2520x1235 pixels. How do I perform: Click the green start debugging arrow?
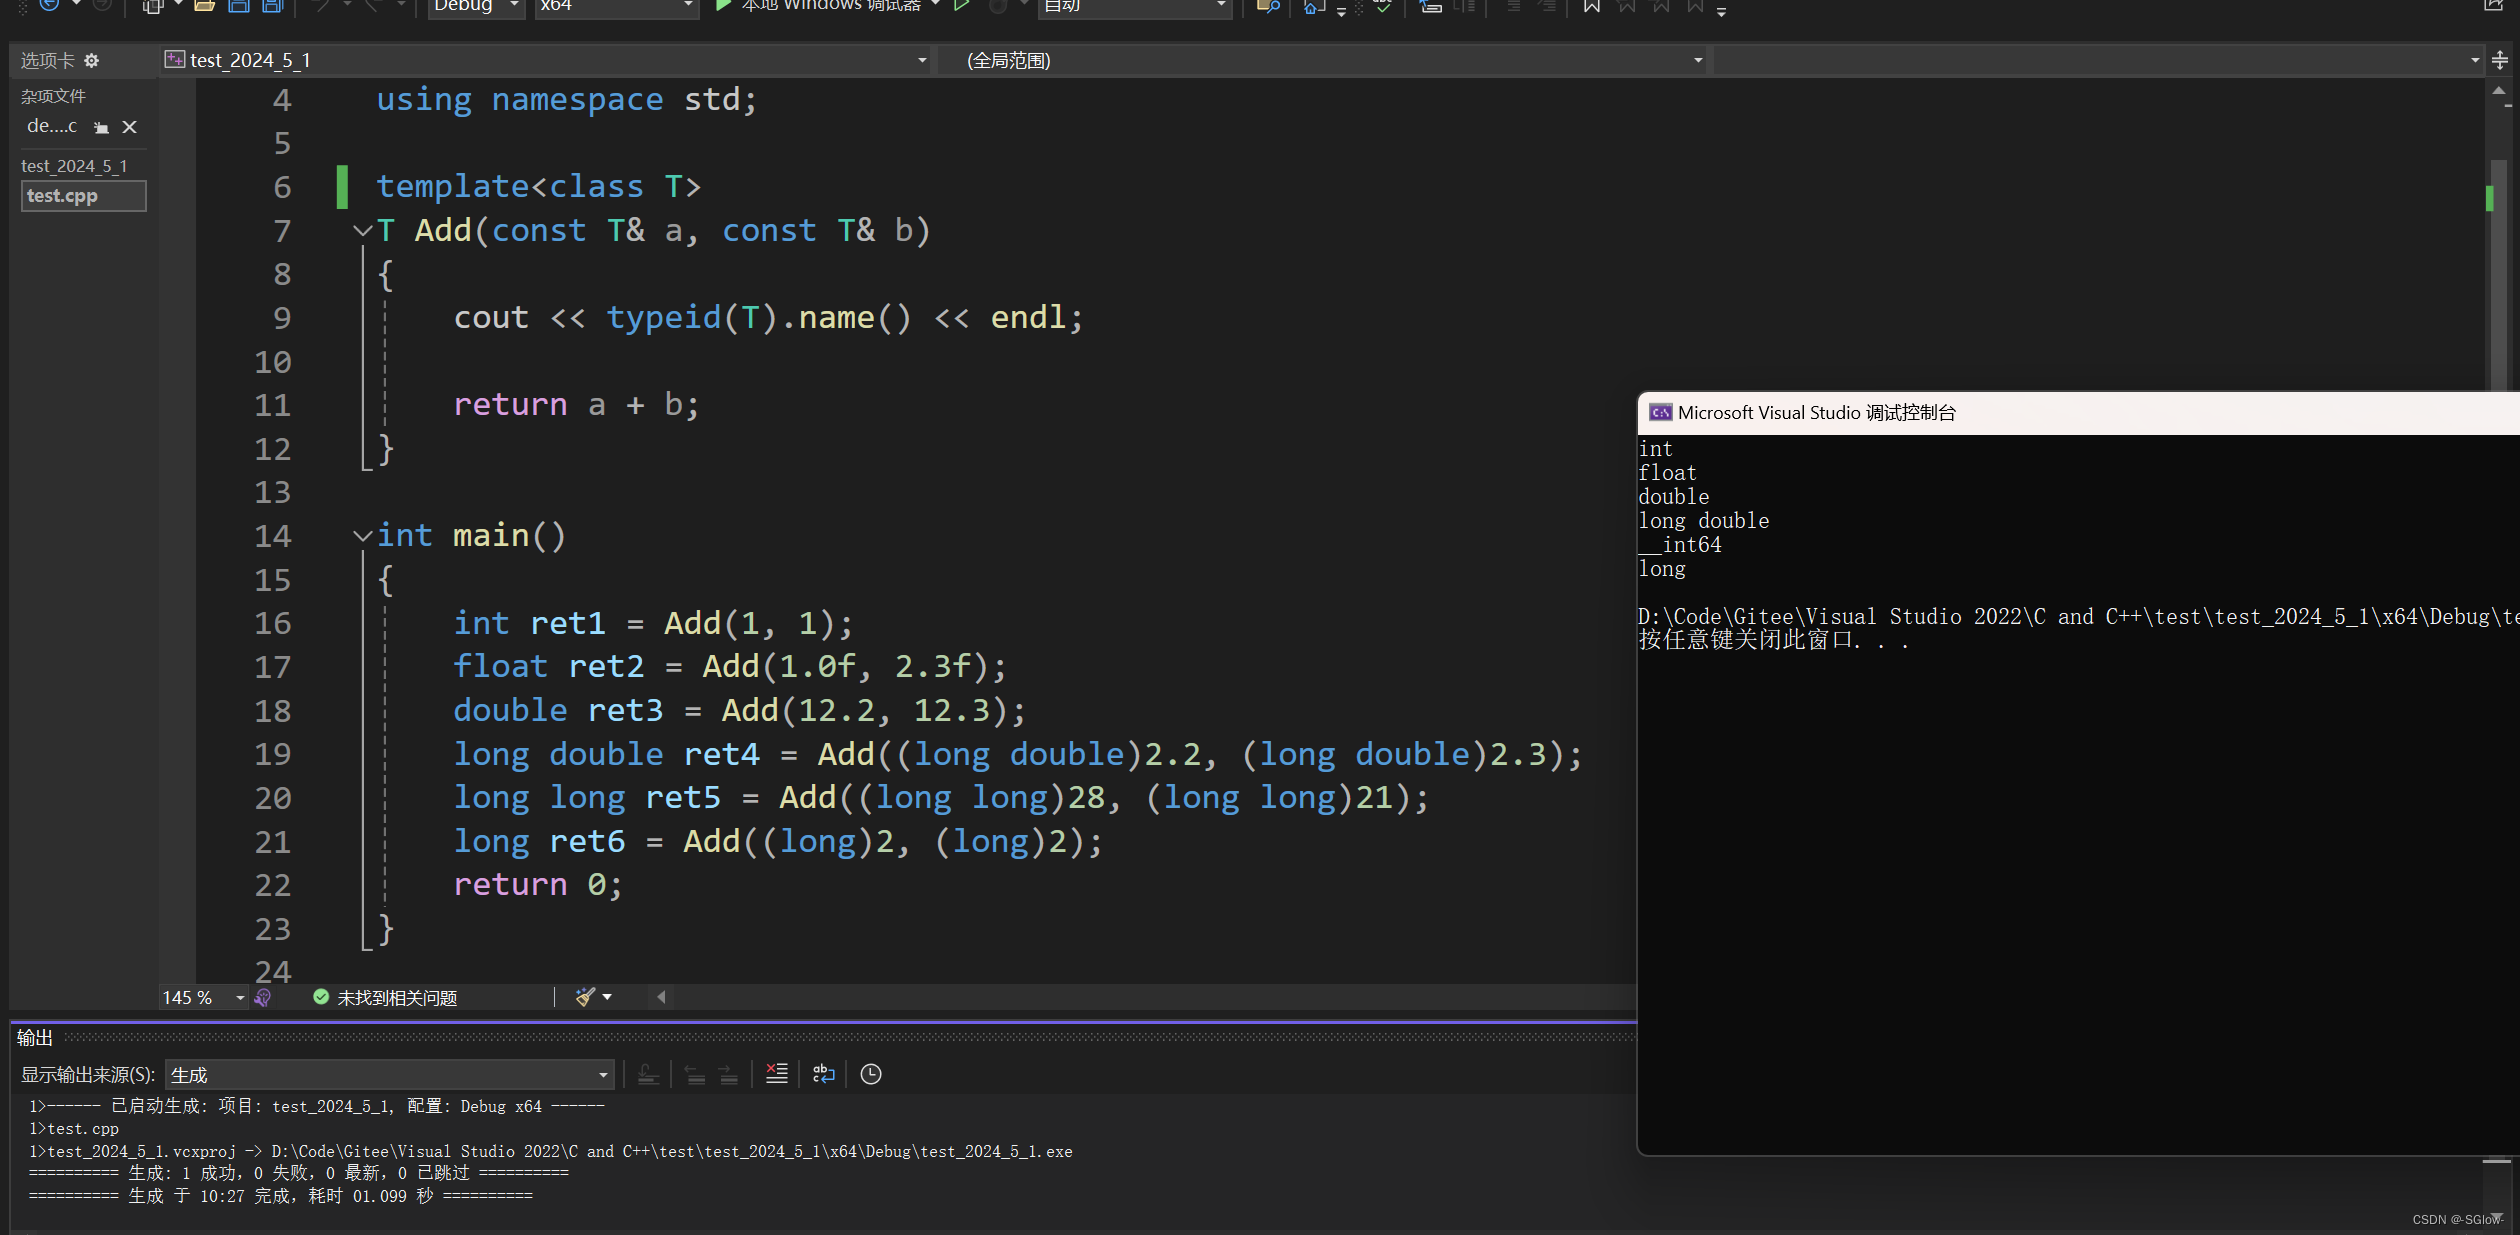pos(723,6)
